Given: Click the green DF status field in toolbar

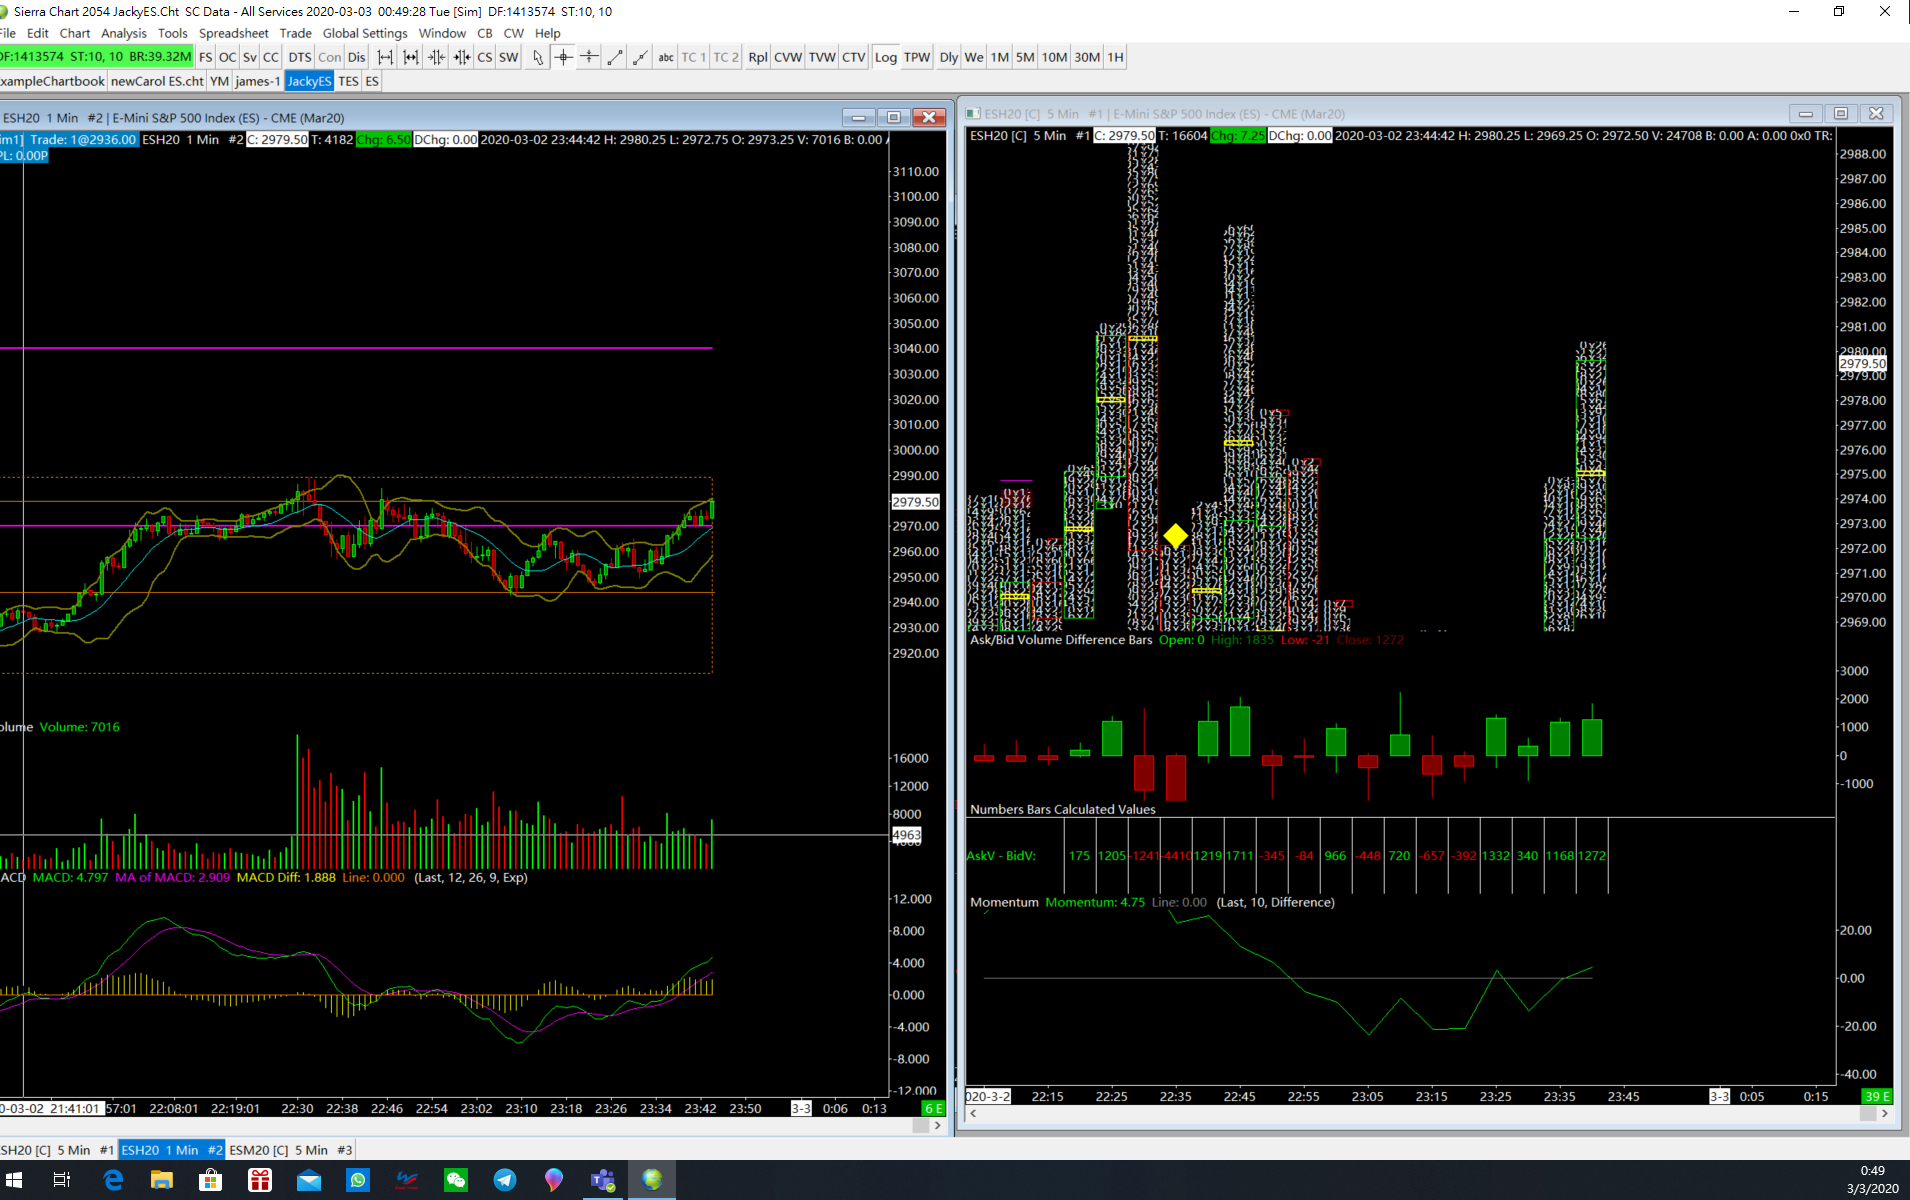Looking at the screenshot, I should 96,57.
